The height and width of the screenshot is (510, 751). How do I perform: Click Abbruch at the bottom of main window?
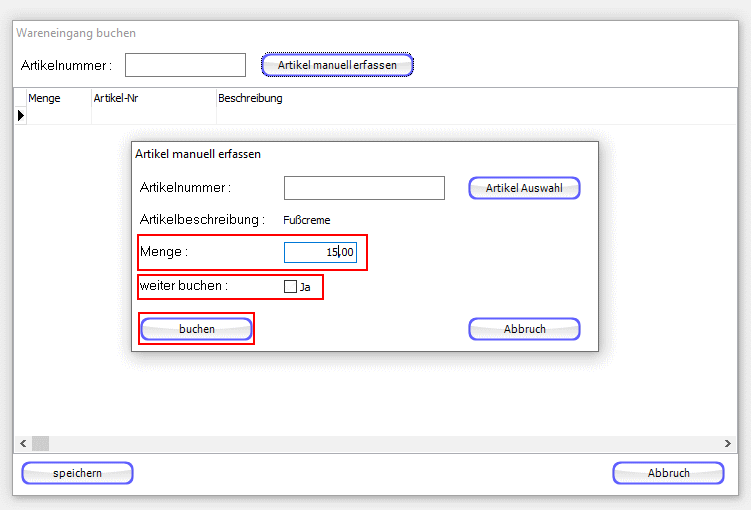668,473
